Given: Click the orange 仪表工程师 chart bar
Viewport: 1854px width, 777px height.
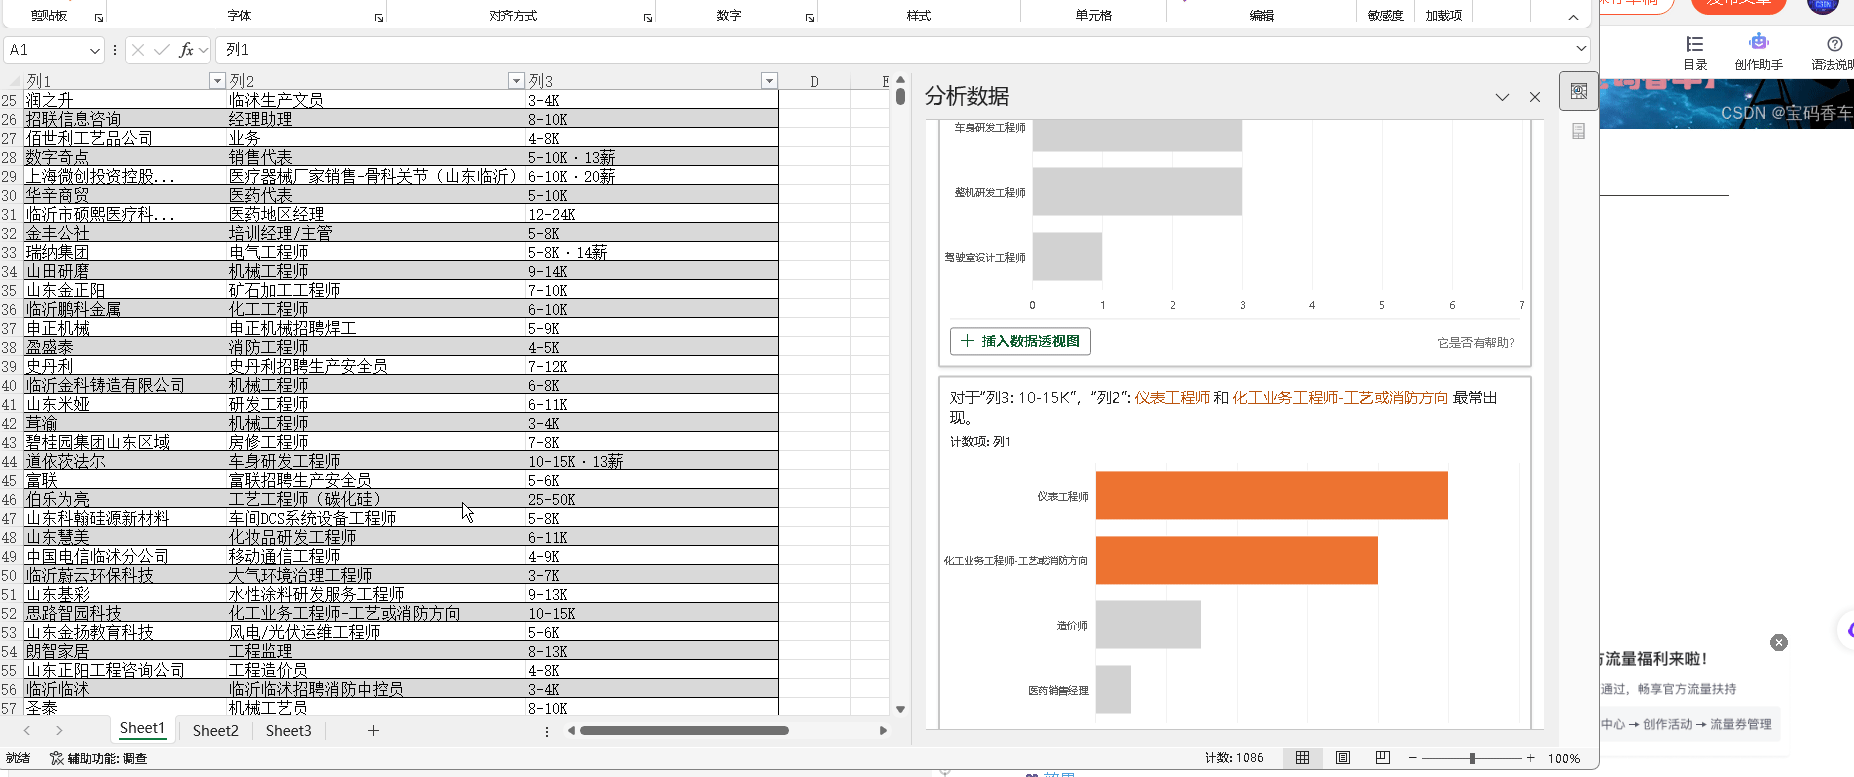Looking at the screenshot, I should pyautogui.click(x=1271, y=495).
